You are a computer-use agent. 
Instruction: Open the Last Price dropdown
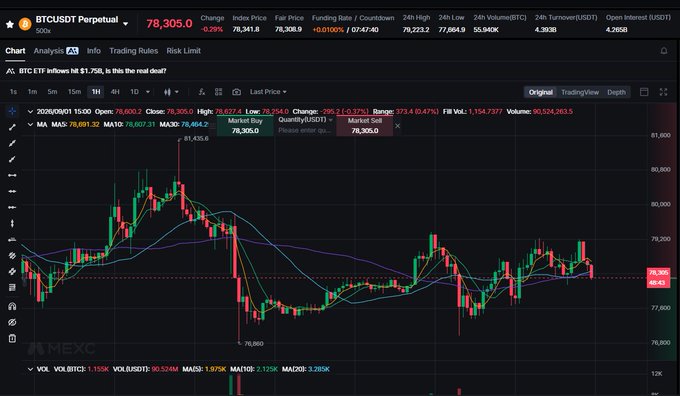(268, 92)
